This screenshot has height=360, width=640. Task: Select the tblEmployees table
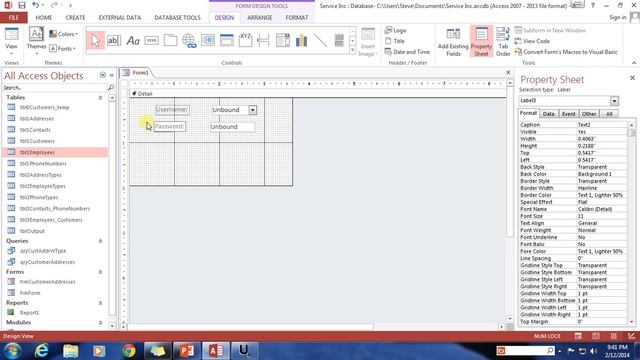click(x=55, y=152)
